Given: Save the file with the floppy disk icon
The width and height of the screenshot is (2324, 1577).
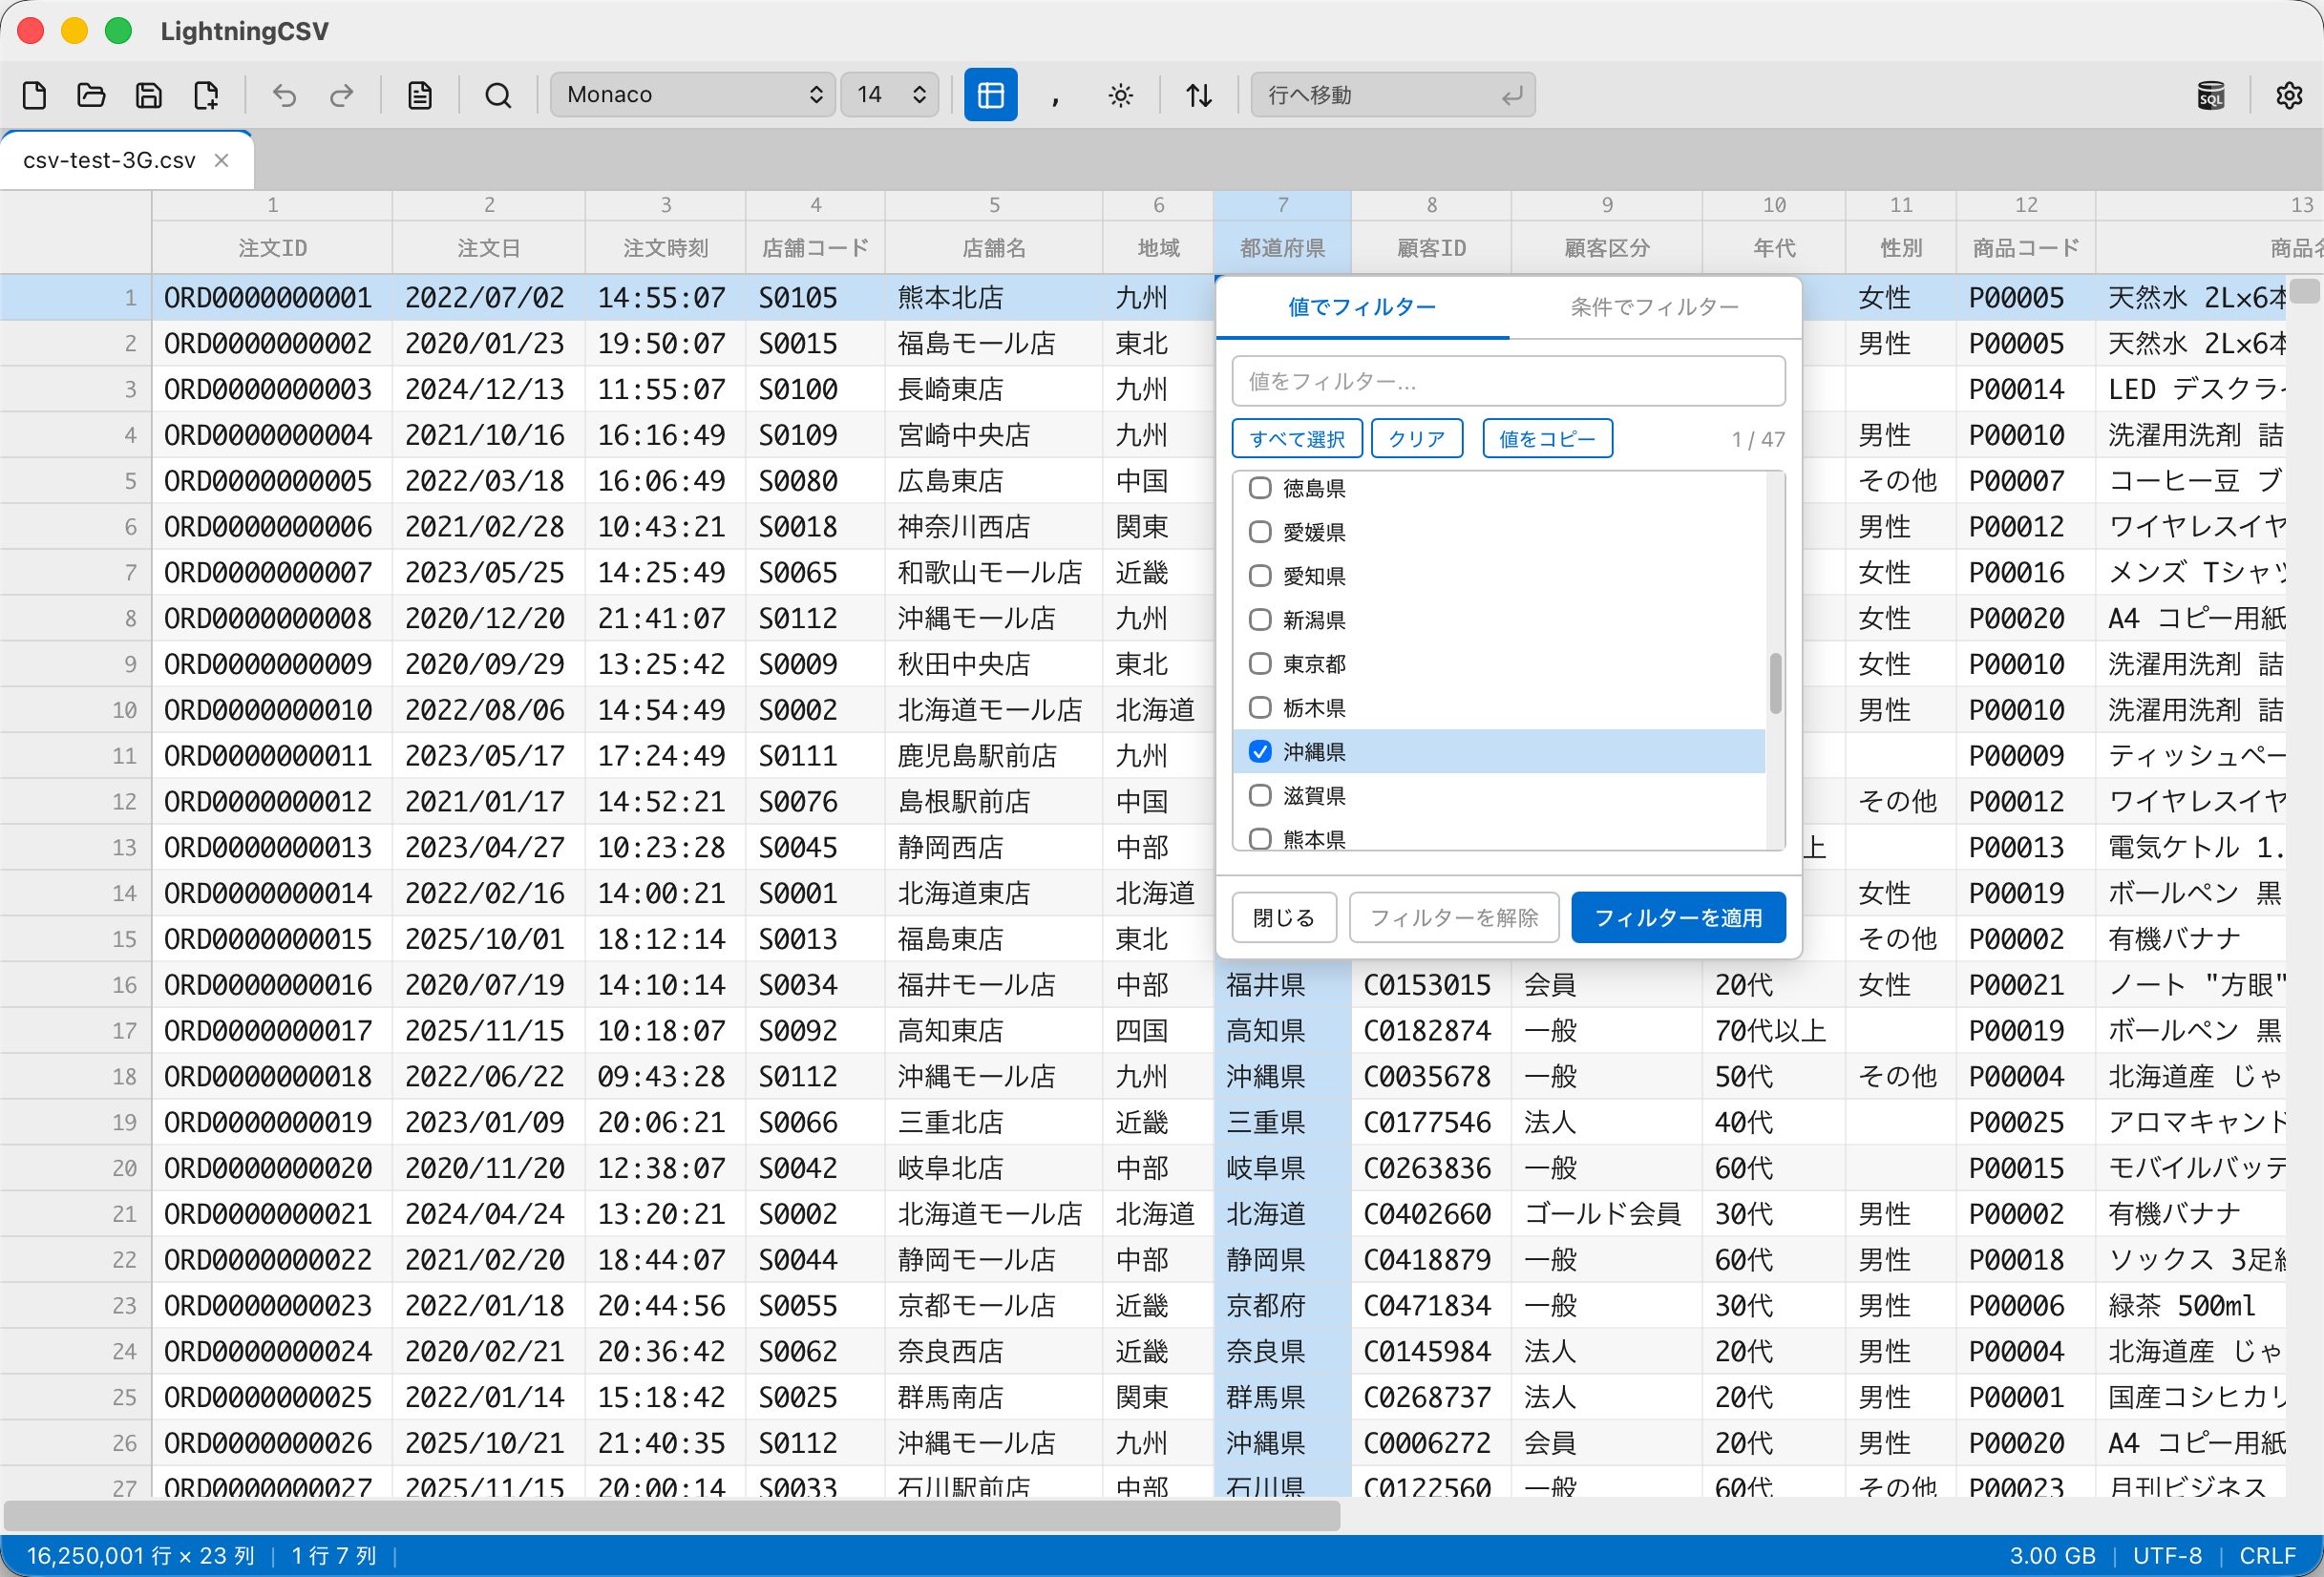Looking at the screenshot, I should point(149,95).
